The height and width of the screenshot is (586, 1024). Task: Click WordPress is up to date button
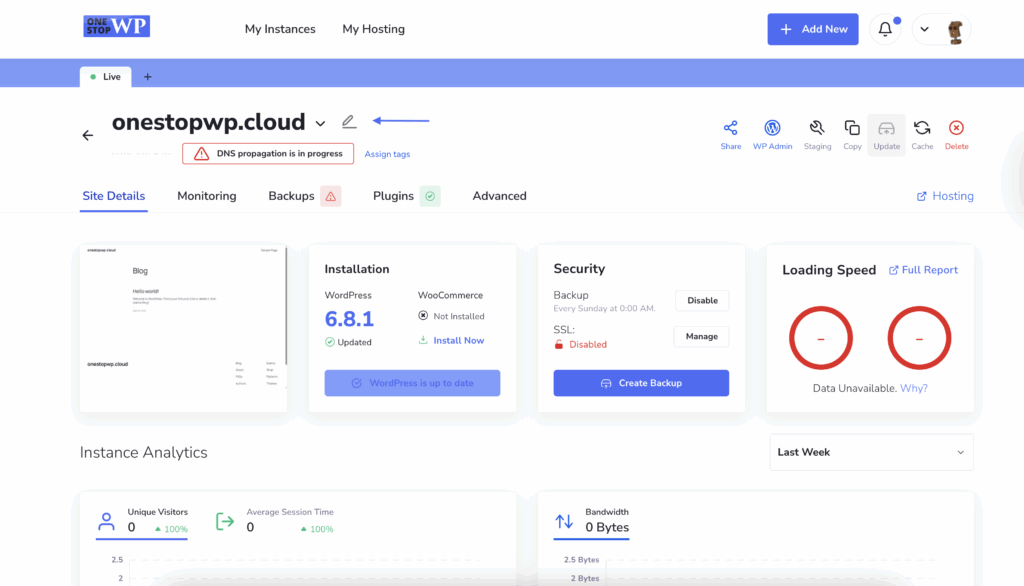(x=412, y=383)
